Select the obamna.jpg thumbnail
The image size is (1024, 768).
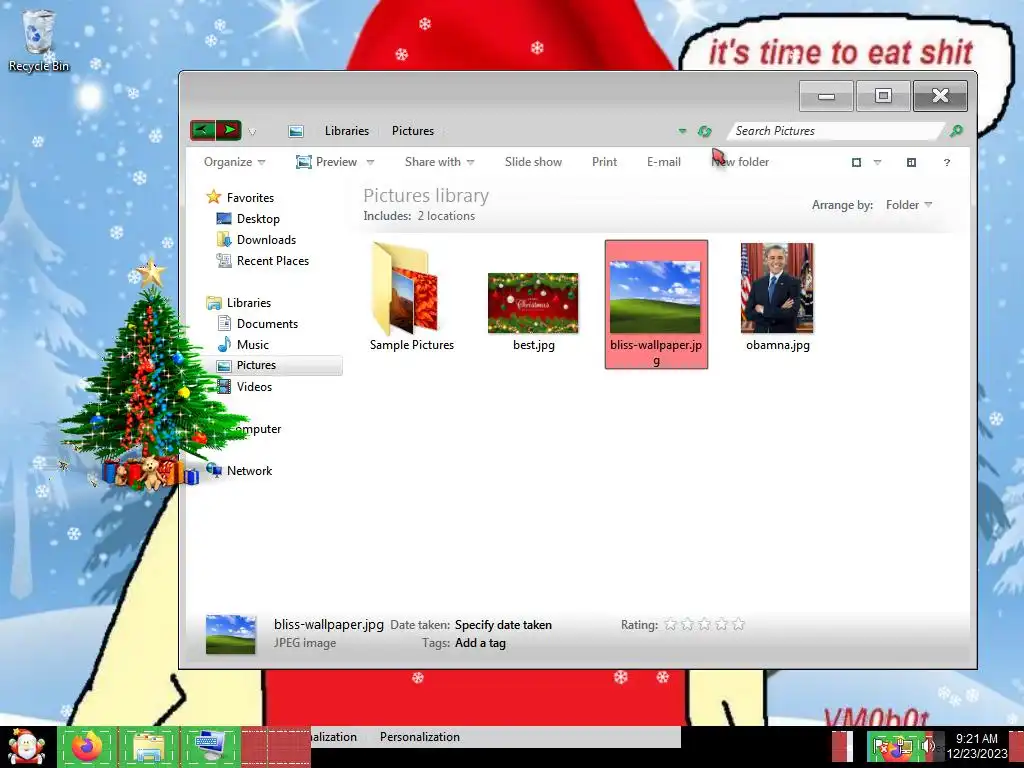777,297
